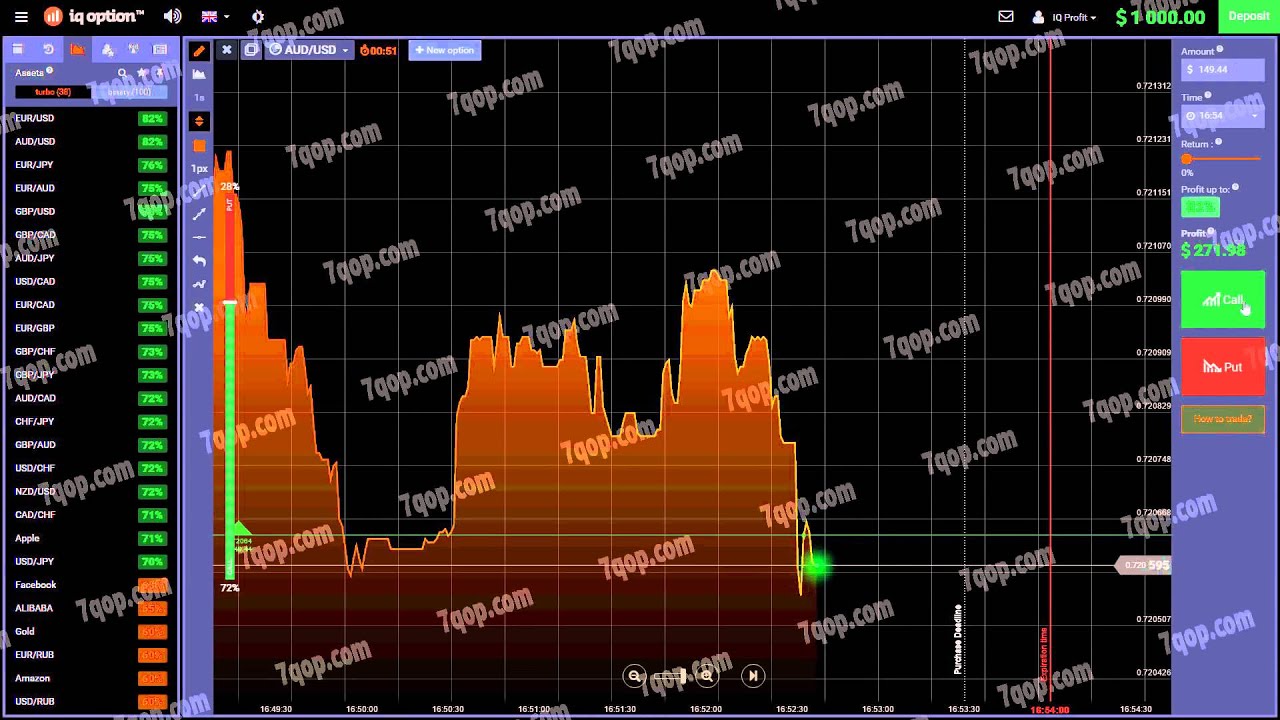This screenshot has height=720, width=1280.
Task: Click the IQ Option logo
Action: pos(94,16)
